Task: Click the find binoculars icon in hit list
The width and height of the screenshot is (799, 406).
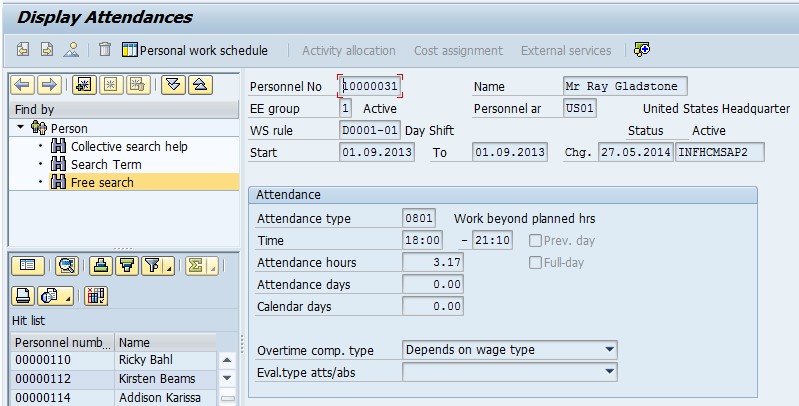Action: pos(66,265)
